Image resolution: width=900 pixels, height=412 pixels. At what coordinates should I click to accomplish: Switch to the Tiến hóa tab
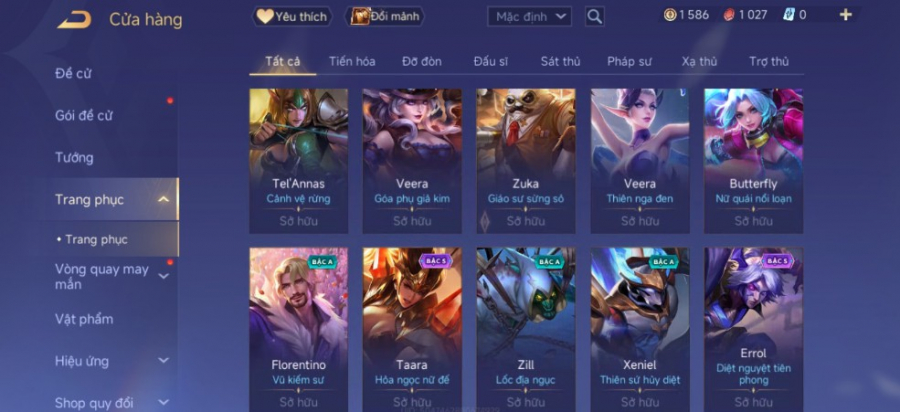point(352,61)
